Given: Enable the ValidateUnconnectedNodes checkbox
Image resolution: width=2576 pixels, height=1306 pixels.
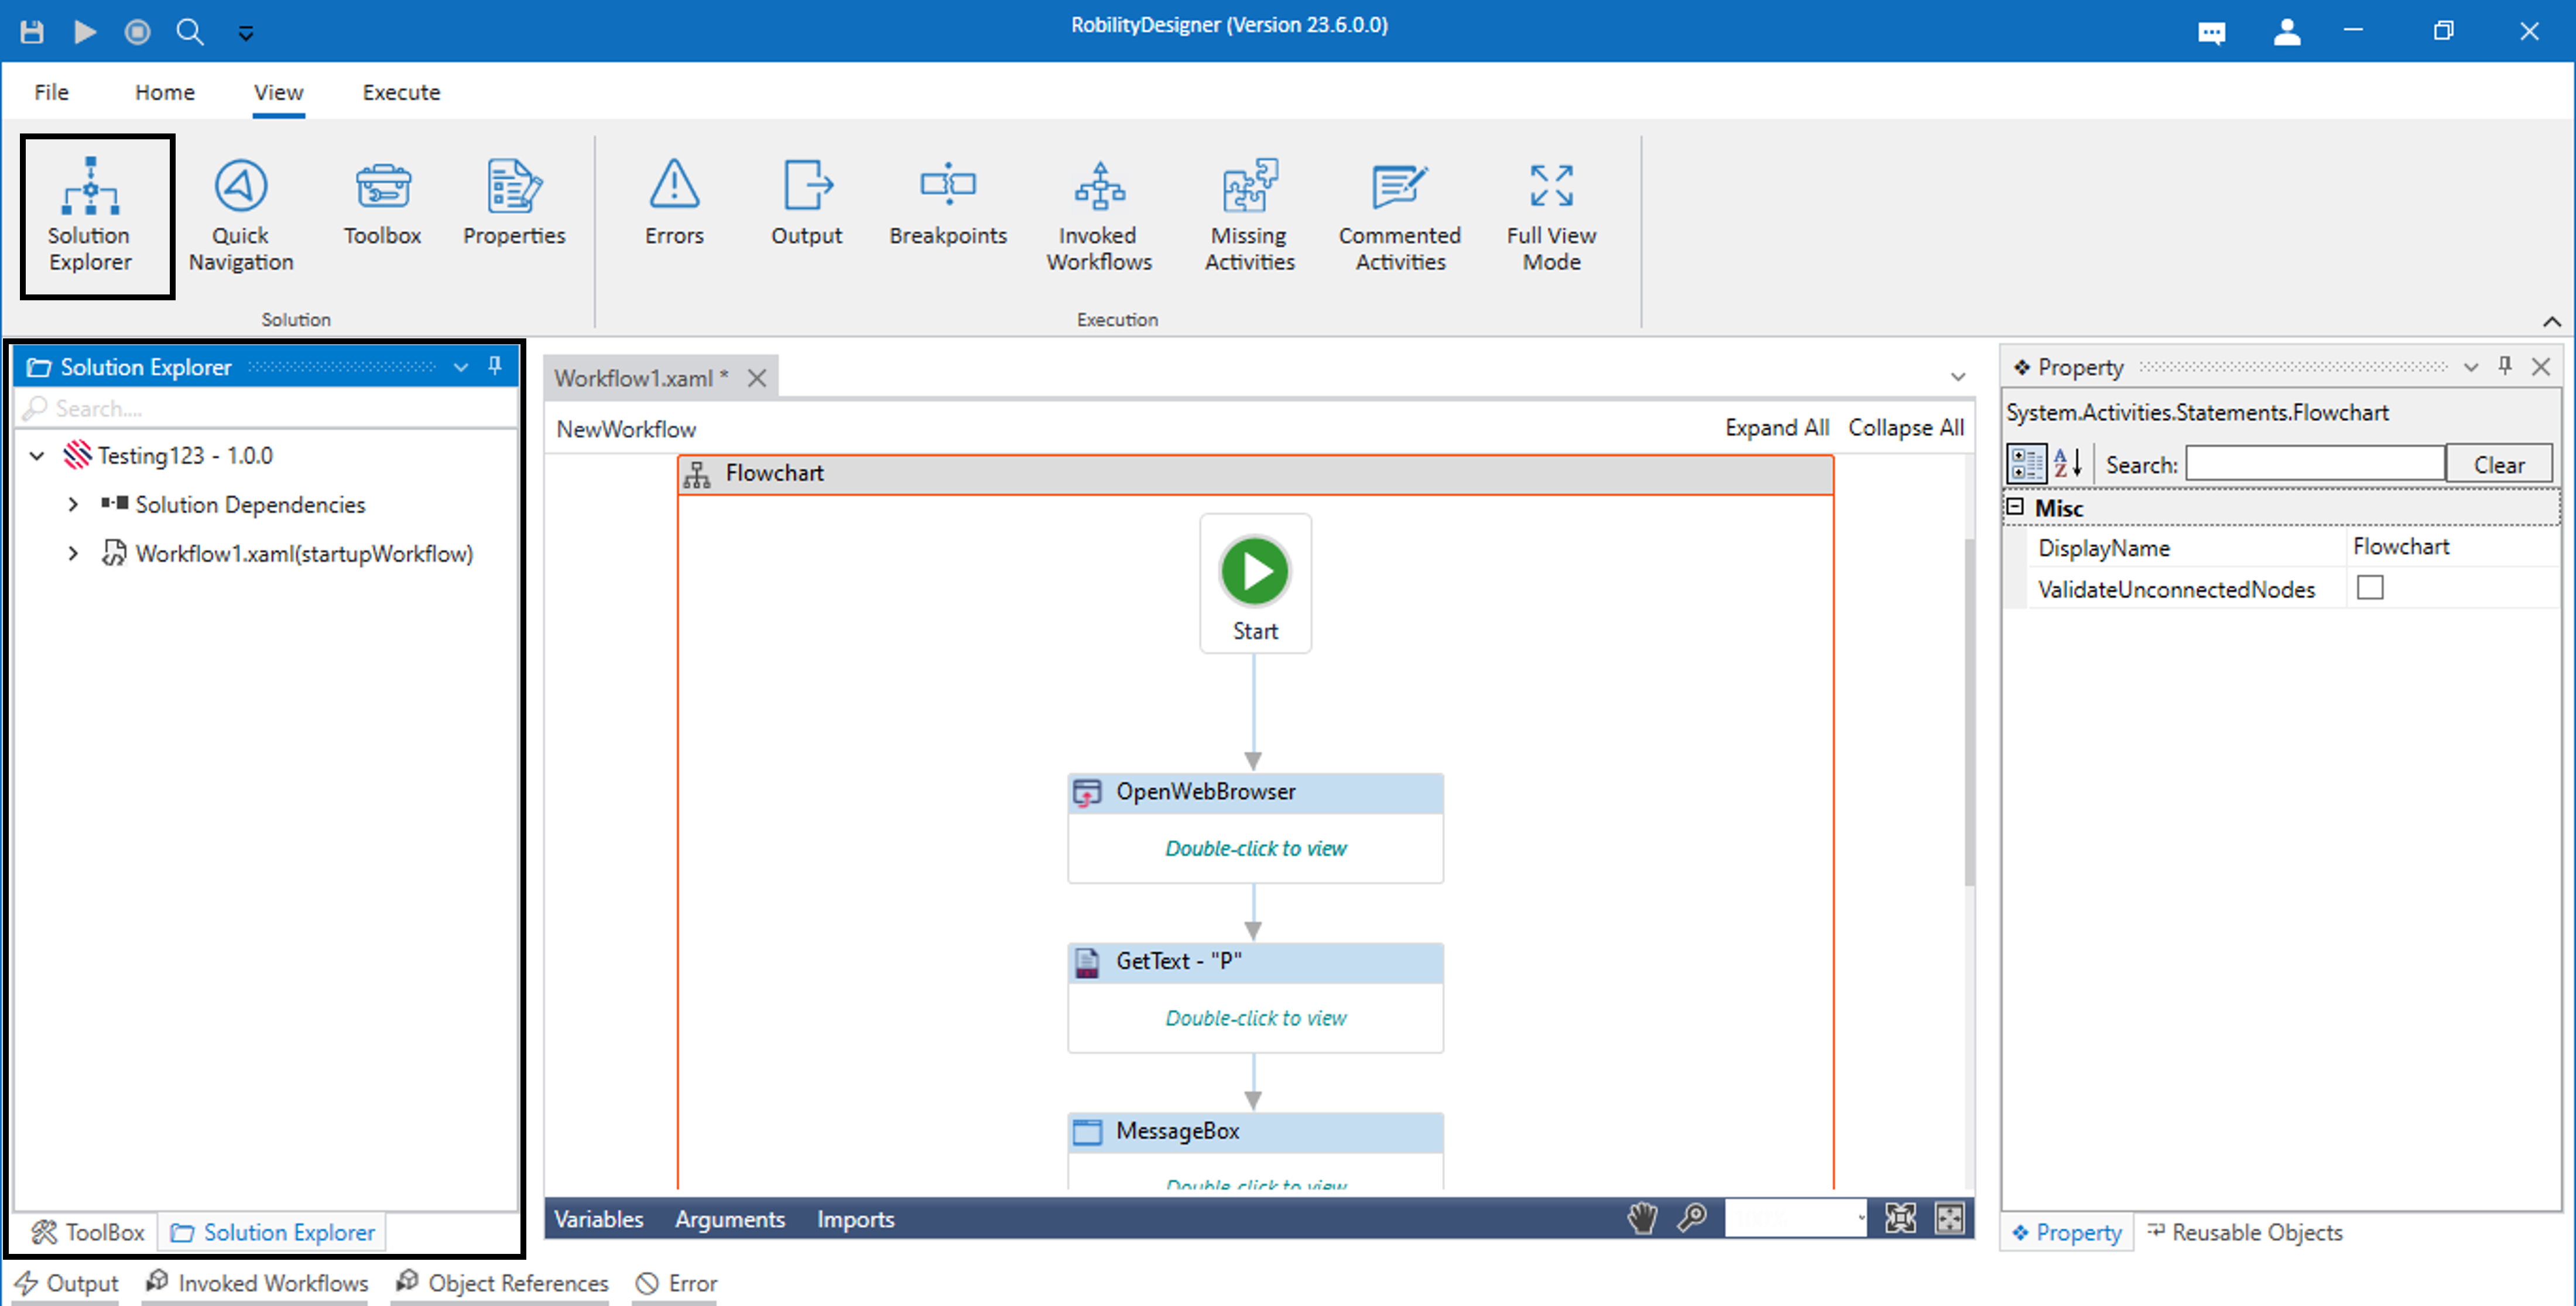Looking at the screenshot, I should tap(2369, 588).
